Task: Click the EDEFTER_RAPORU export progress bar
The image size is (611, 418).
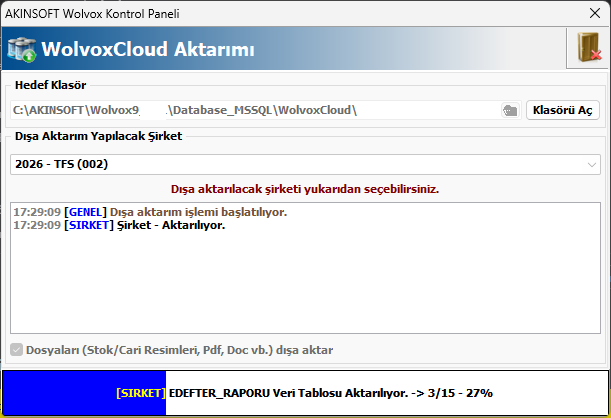Action: (305, 393)
